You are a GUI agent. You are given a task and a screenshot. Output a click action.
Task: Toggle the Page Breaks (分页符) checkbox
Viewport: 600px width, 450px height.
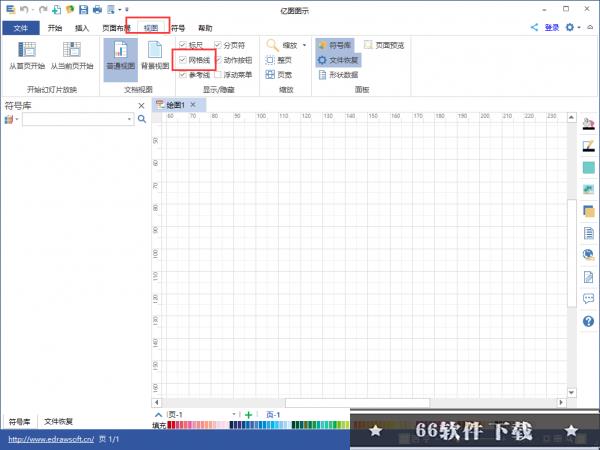pyautogui.click(x=218, y=45)
